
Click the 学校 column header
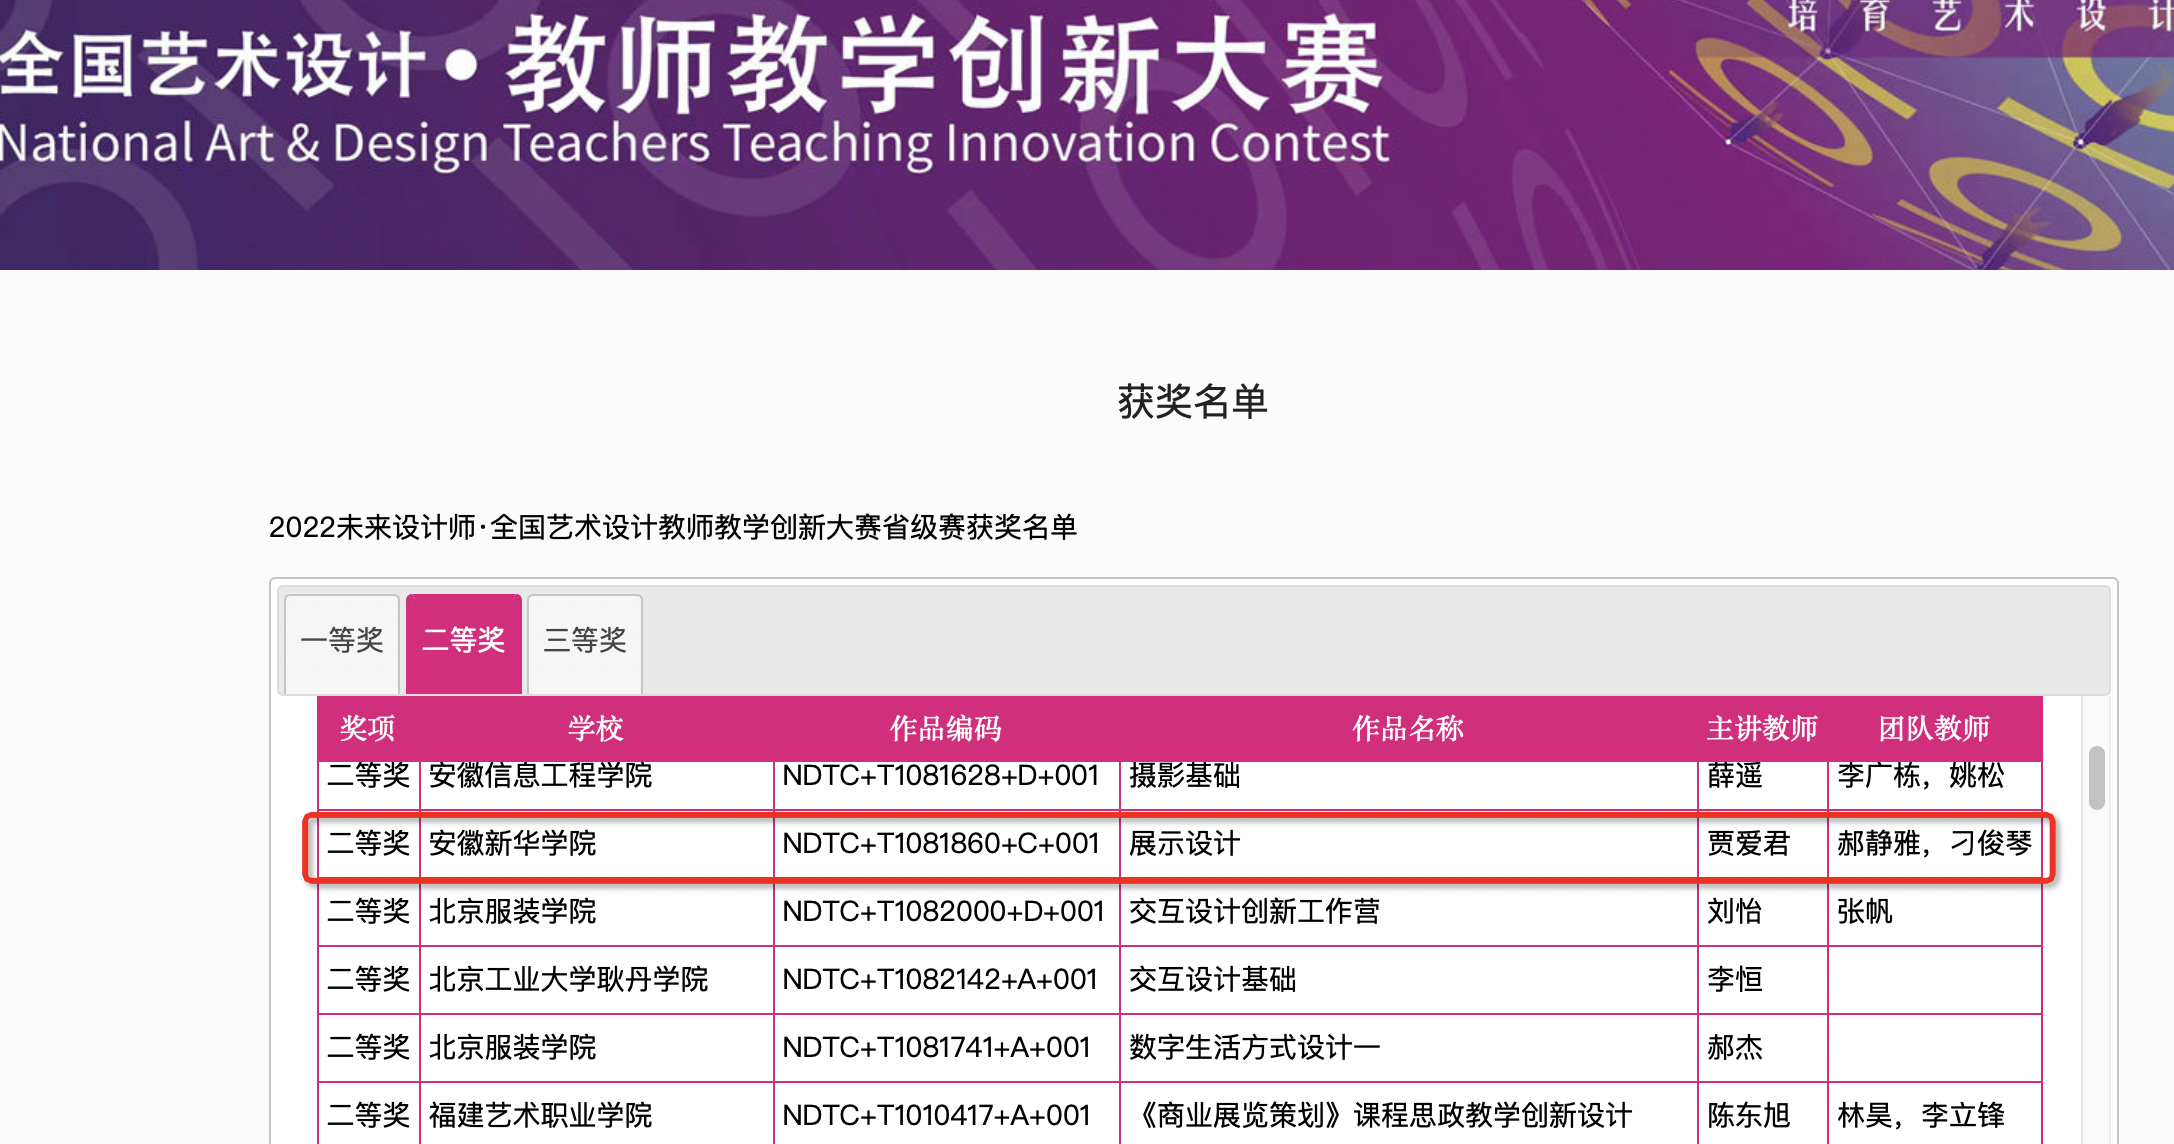pyautogui.click(x=596, y=728)
